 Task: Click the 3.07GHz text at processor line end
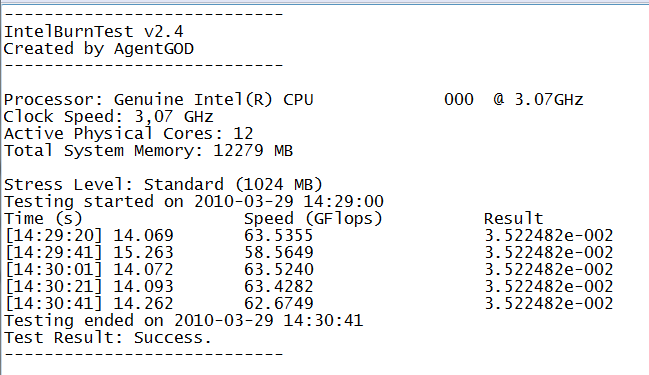pyautogui.click(x=549, y=100)
